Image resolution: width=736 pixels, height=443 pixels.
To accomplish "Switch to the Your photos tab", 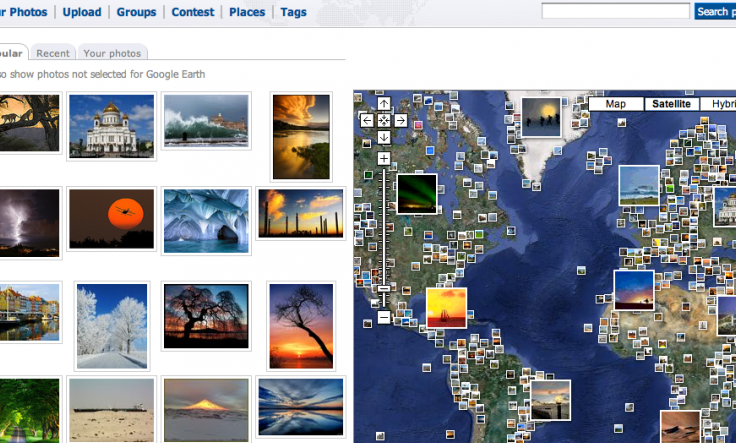I will point(112,53).
